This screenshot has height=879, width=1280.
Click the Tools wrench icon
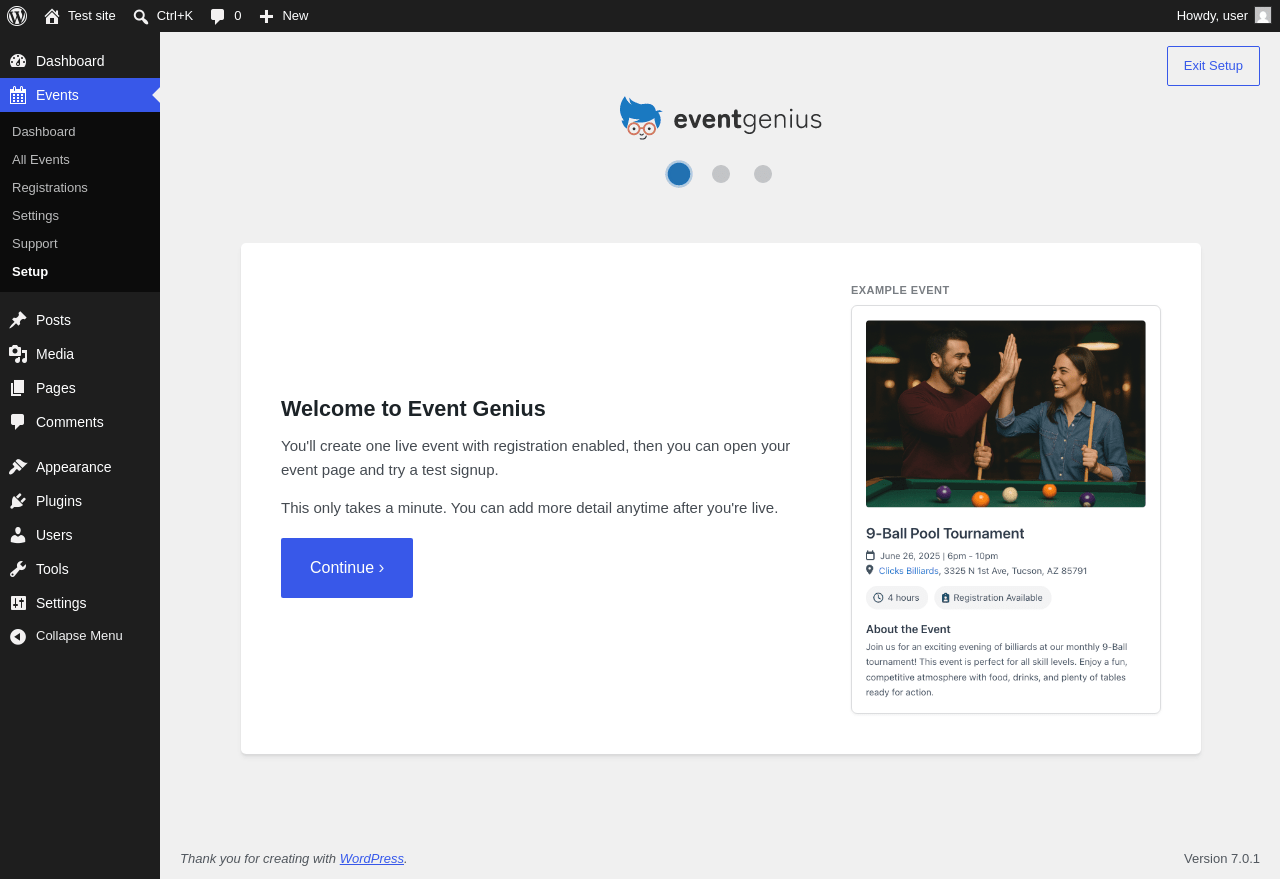[18, 569]
